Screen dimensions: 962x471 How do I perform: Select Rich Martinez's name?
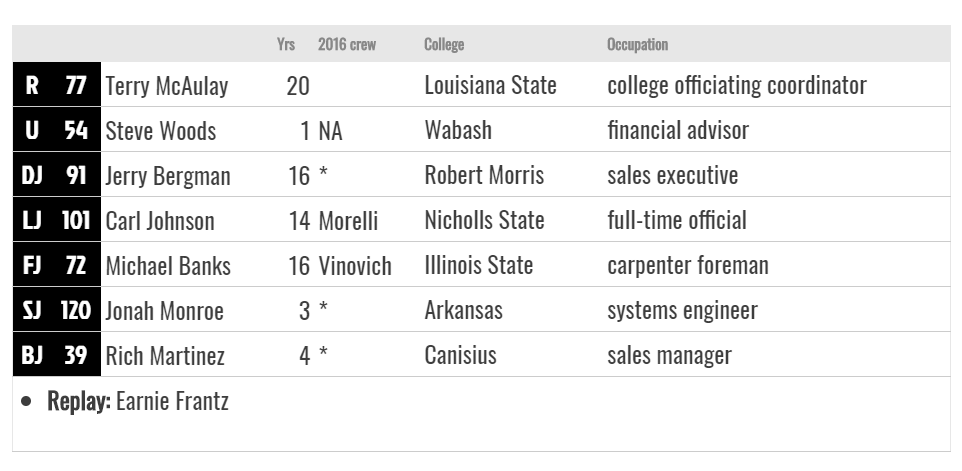(165, 356)
